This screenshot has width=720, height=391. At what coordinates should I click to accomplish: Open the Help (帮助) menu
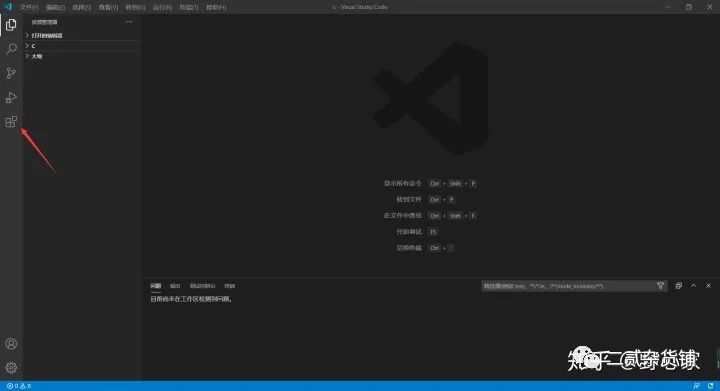[x=216, y=7]
